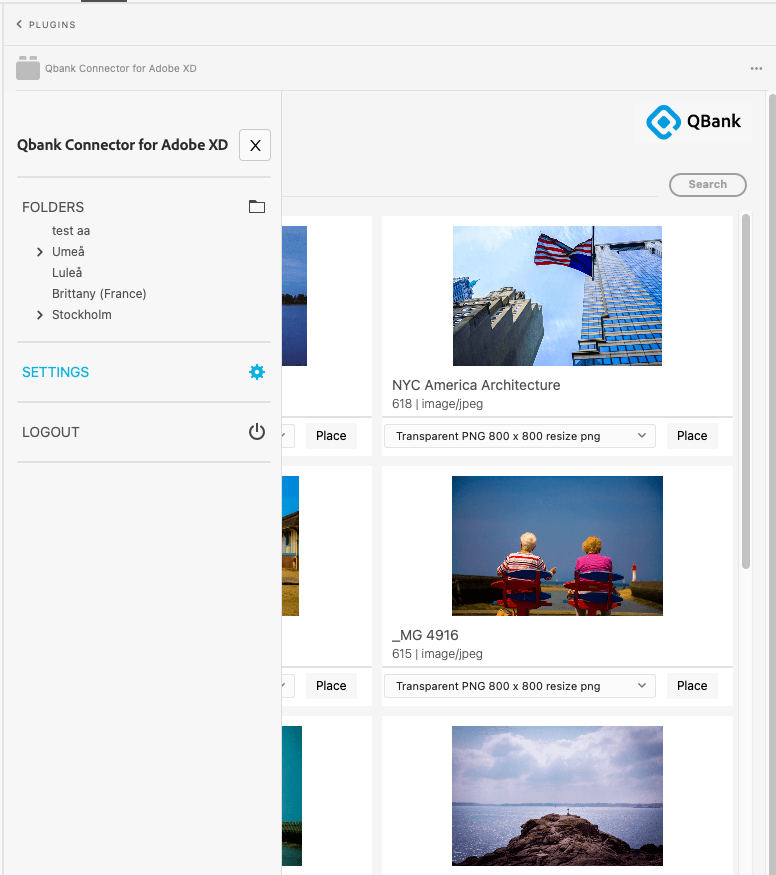Select the _MG 4916 thumbnail
The image size is (776, 875).
[x=557, y=546]
